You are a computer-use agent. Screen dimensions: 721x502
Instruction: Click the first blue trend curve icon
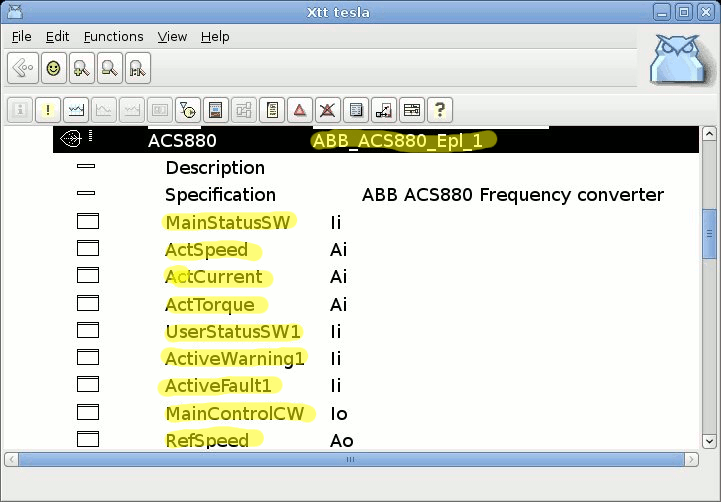(76, 110)
